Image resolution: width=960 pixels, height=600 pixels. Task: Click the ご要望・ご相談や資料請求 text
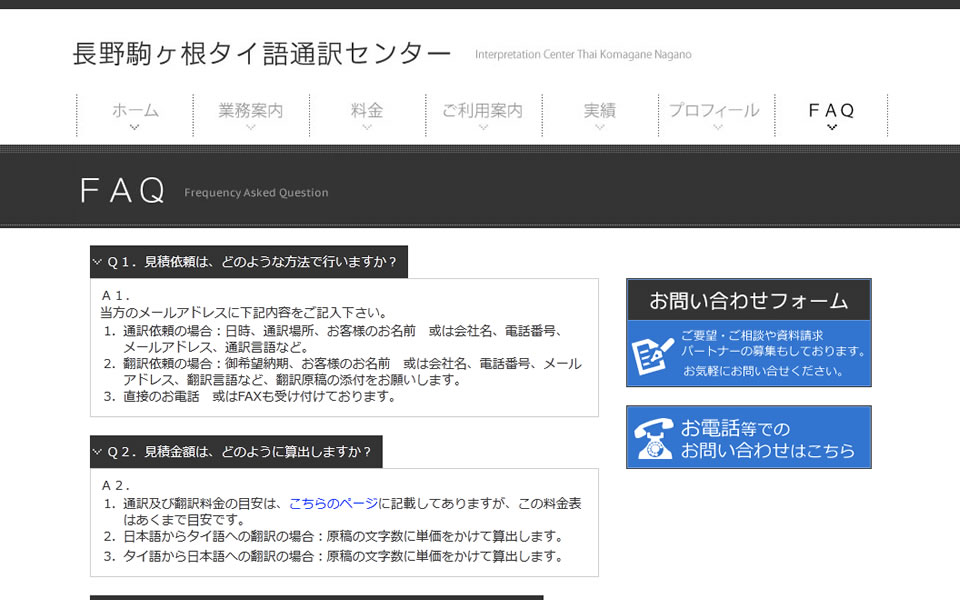coord(752,336)
